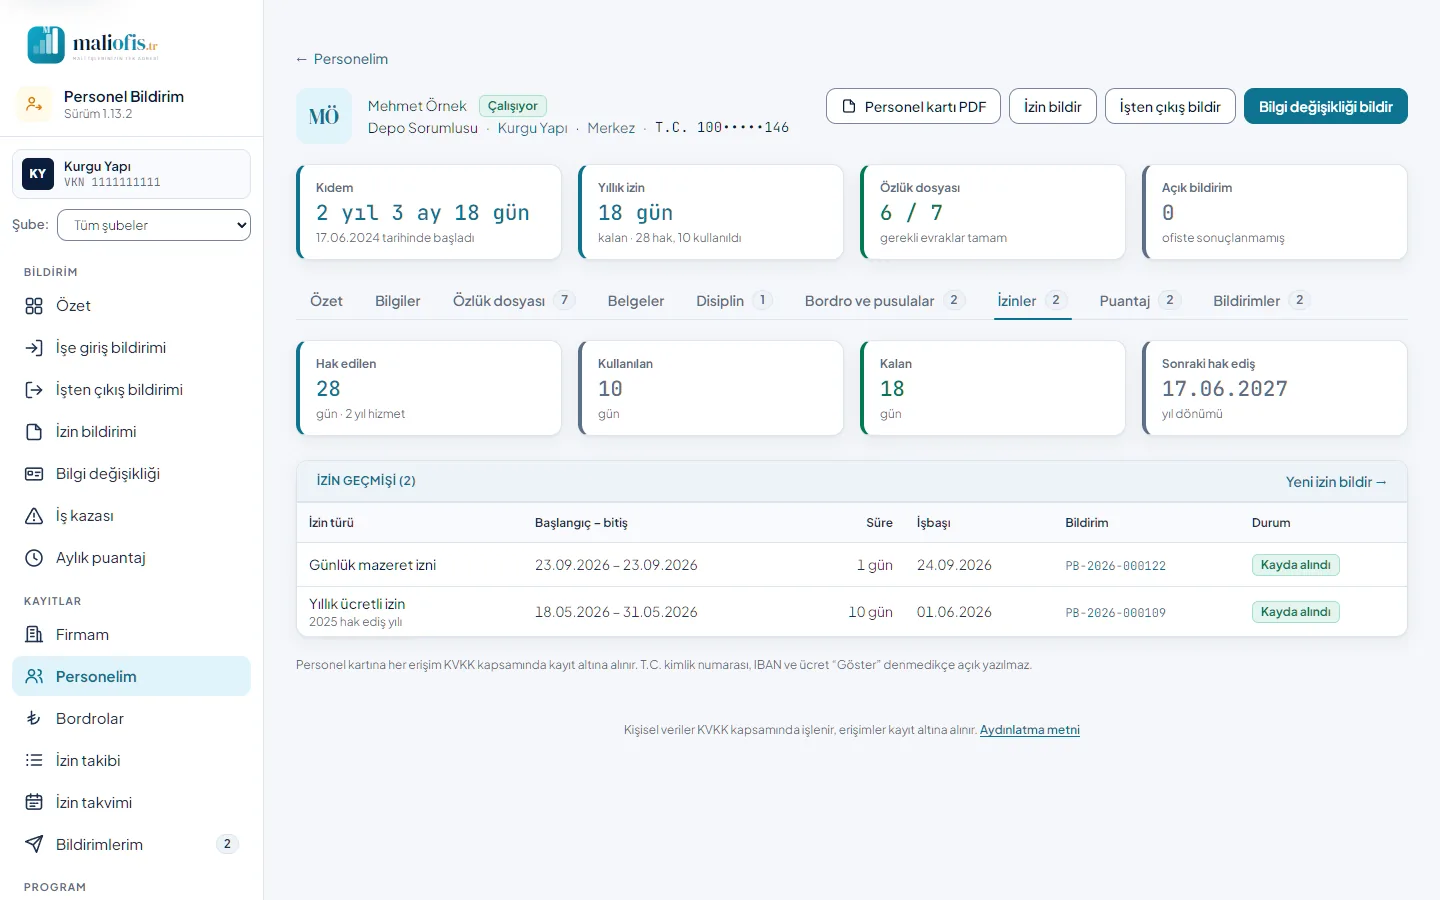This screenshot has height=900, width=1440.
Task: Open the Şube branch dropdown
Action: click(x=154, y=225)
